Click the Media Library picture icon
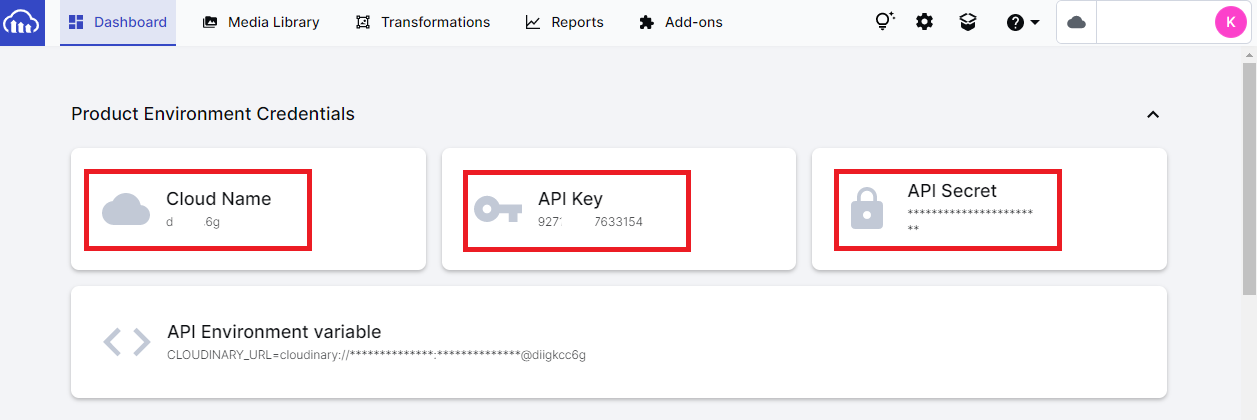 [210, 22]
